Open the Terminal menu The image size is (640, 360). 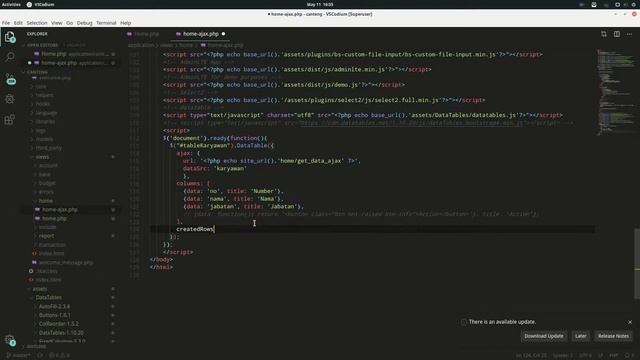(x=106, y=23)
